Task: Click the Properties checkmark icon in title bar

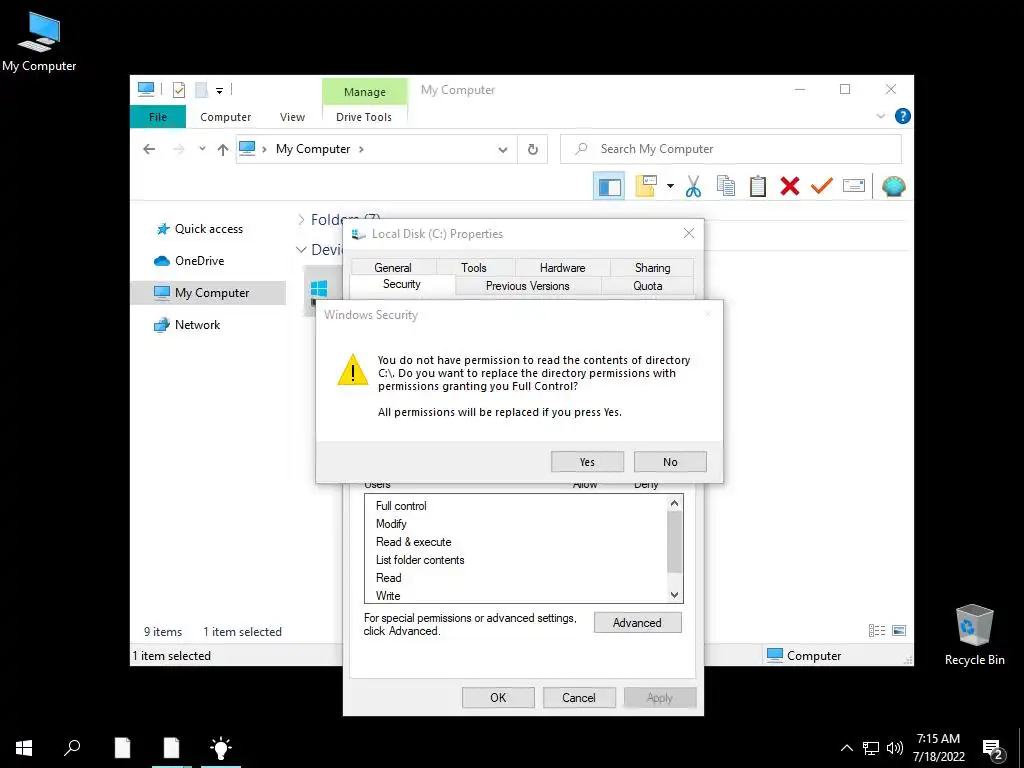Action: click(x=179, y=90)
